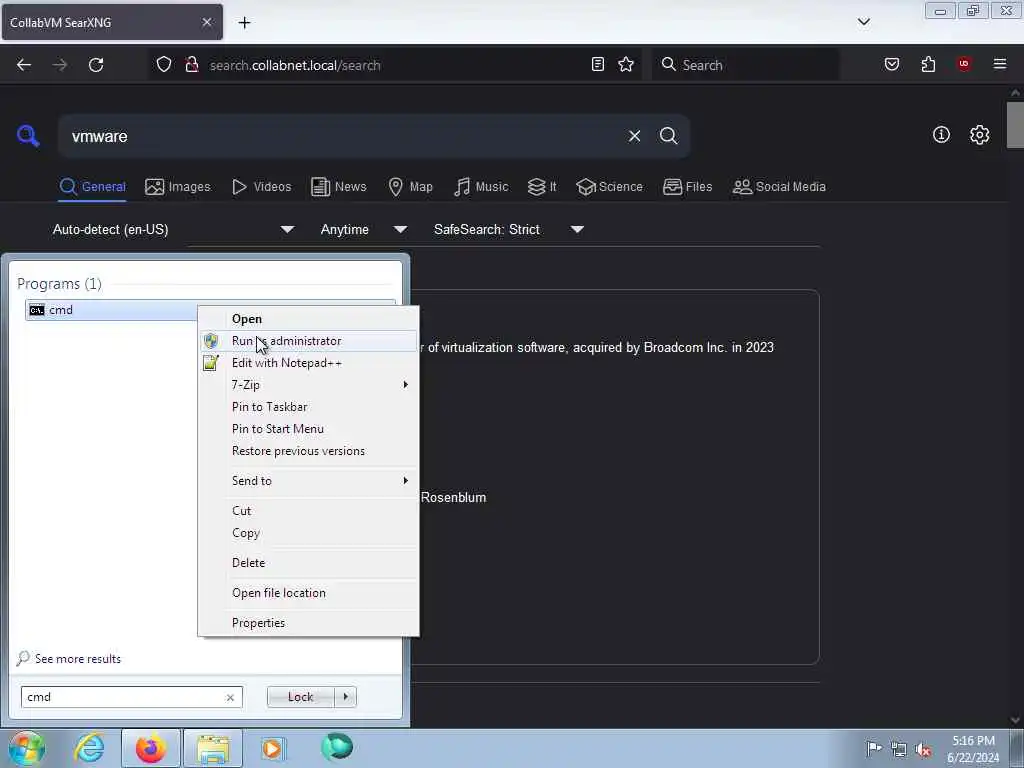Select Pin to Start Menu
The height and width of the screenshot is (768, 1024).
point(308,429)
